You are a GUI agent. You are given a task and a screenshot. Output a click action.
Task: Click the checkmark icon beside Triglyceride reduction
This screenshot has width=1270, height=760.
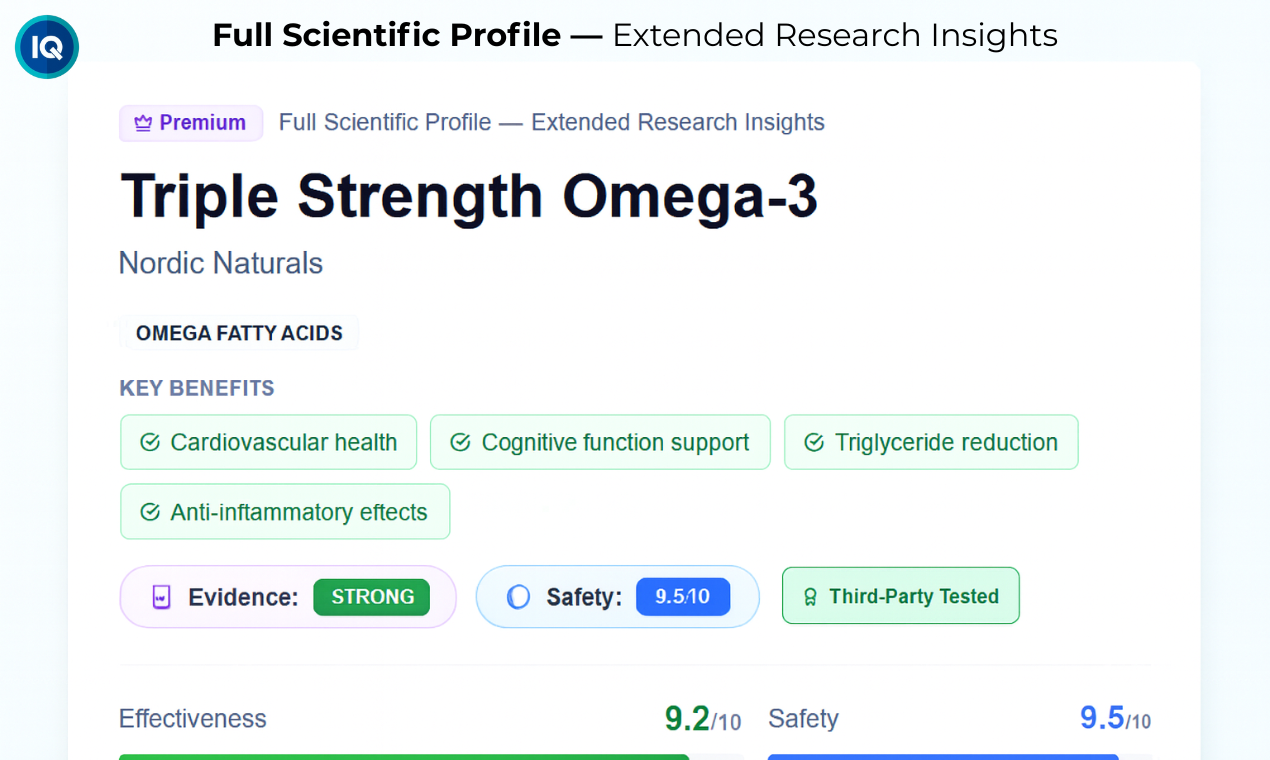815,442
